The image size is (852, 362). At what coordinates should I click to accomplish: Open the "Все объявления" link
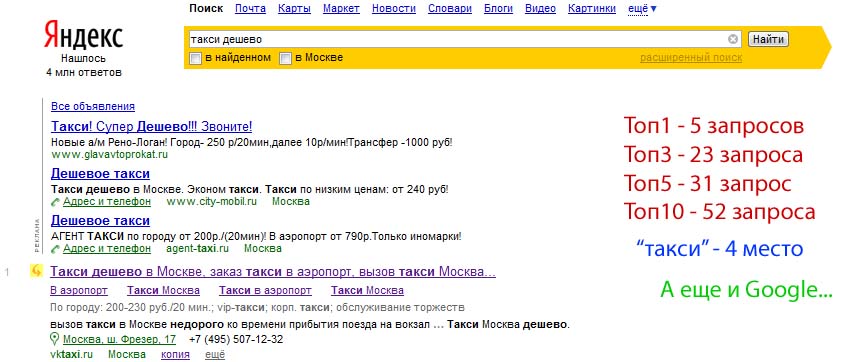click(x=93, y=107)
